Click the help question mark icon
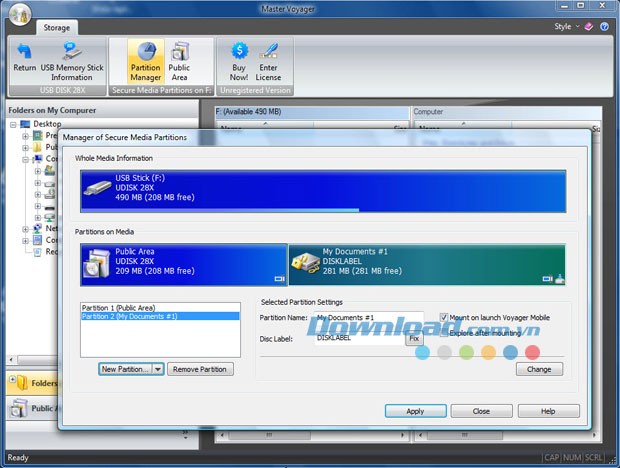 coord(606,26)
